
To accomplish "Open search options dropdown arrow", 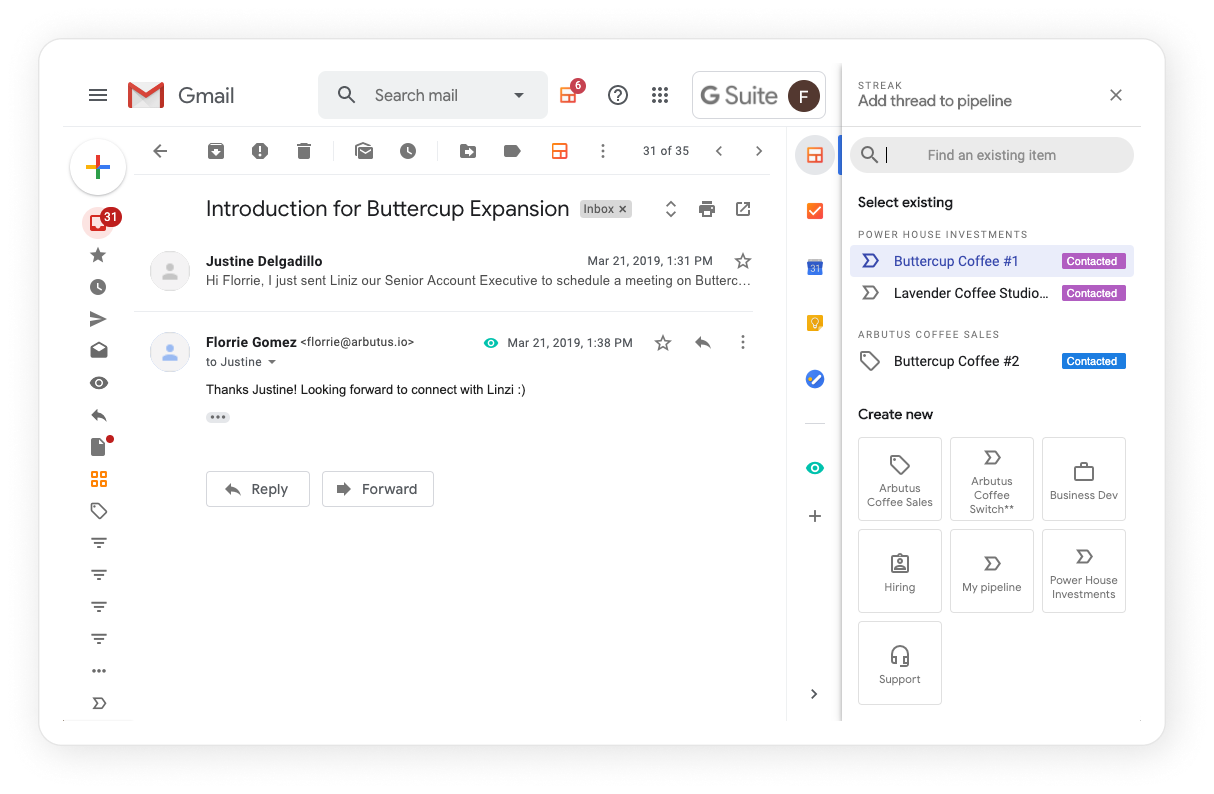I will click(519, 95).
